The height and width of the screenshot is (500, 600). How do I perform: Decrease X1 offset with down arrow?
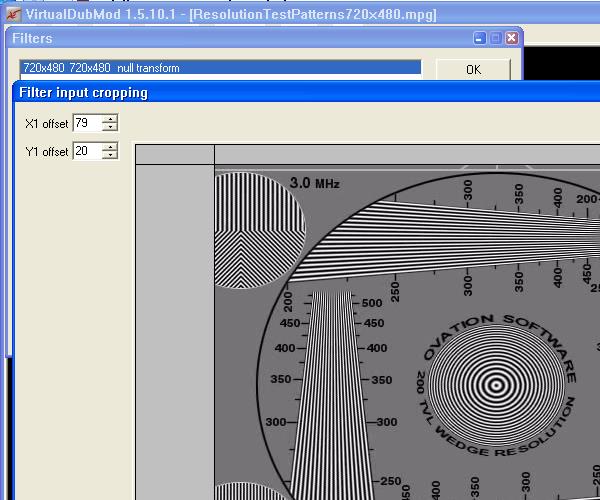pos(110,127)
